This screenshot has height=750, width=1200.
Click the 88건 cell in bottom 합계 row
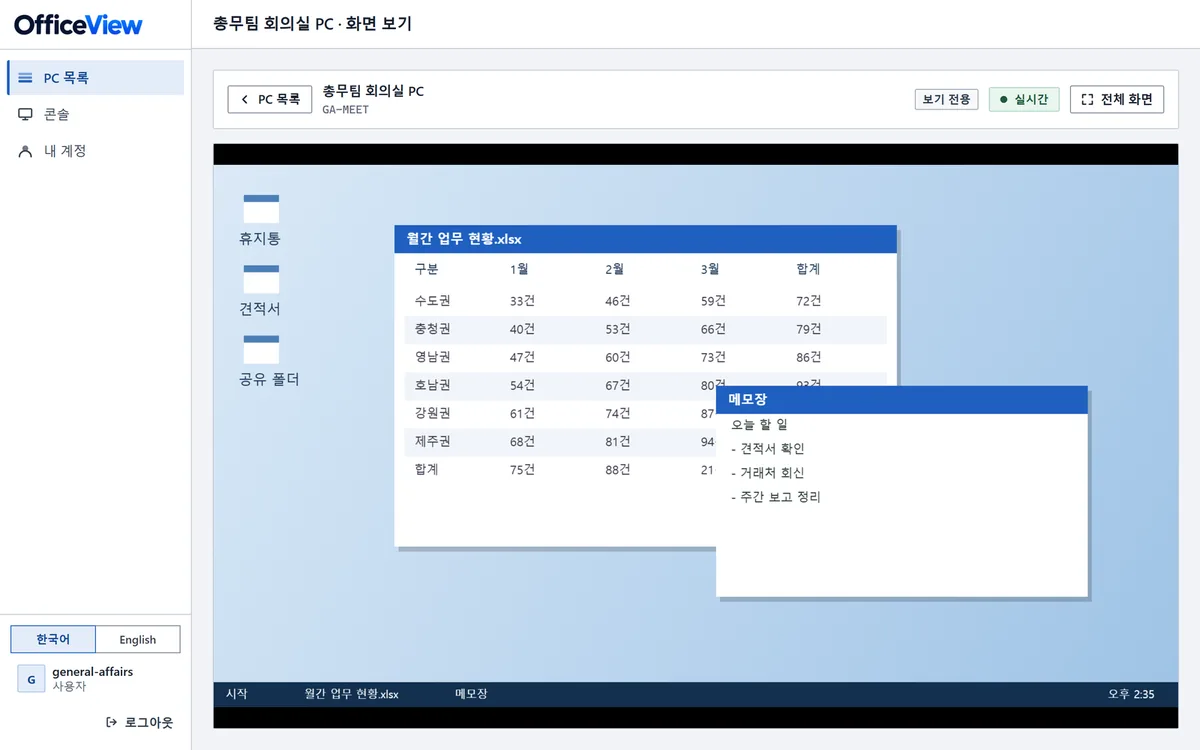click(618, 469)
